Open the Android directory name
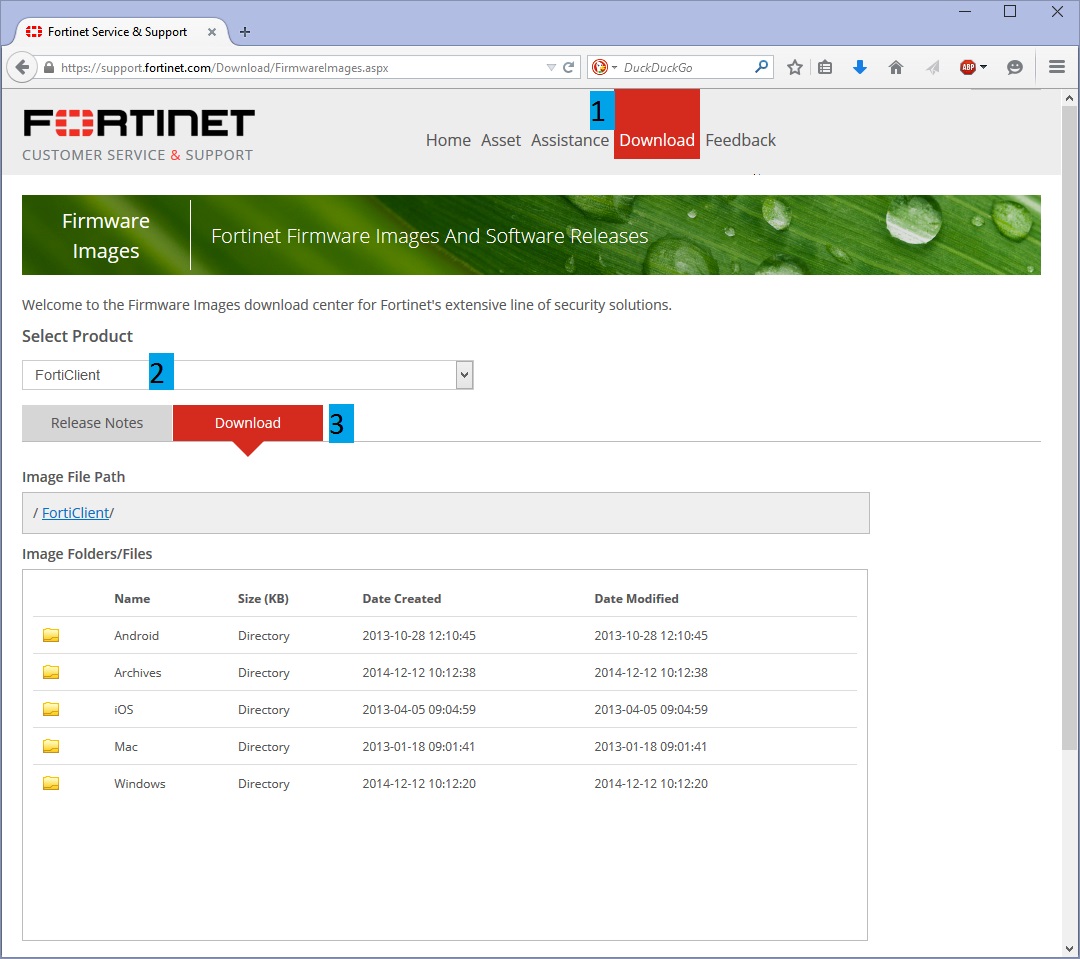 [136, 635]
